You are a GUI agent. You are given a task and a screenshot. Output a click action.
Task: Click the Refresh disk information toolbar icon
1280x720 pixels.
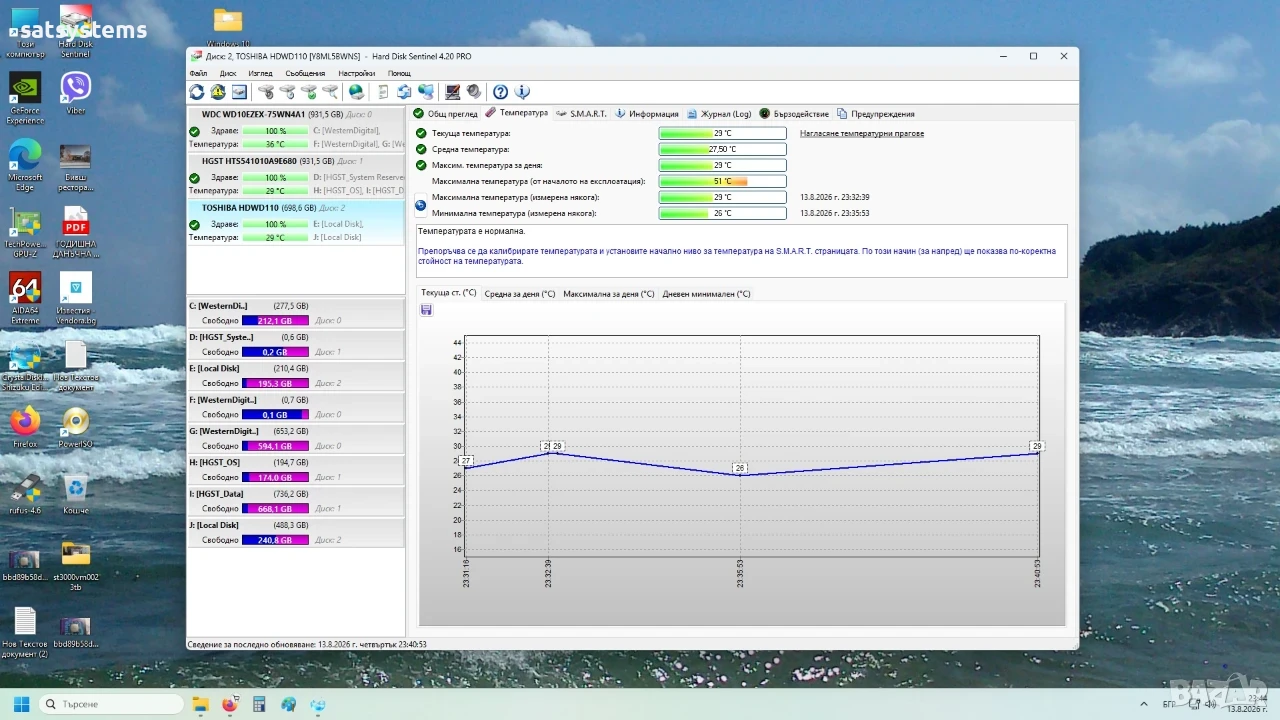point(197,92)
